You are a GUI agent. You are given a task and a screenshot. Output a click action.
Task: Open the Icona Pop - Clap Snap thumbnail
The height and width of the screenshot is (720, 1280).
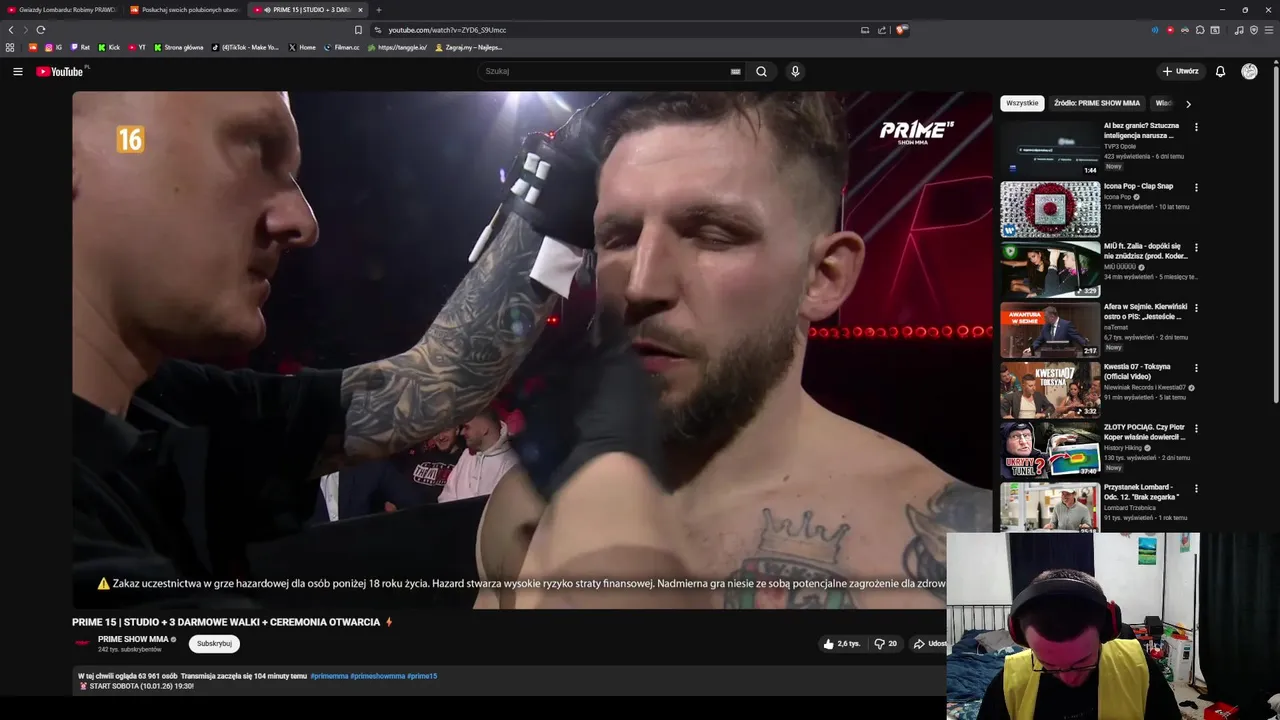1050,209
